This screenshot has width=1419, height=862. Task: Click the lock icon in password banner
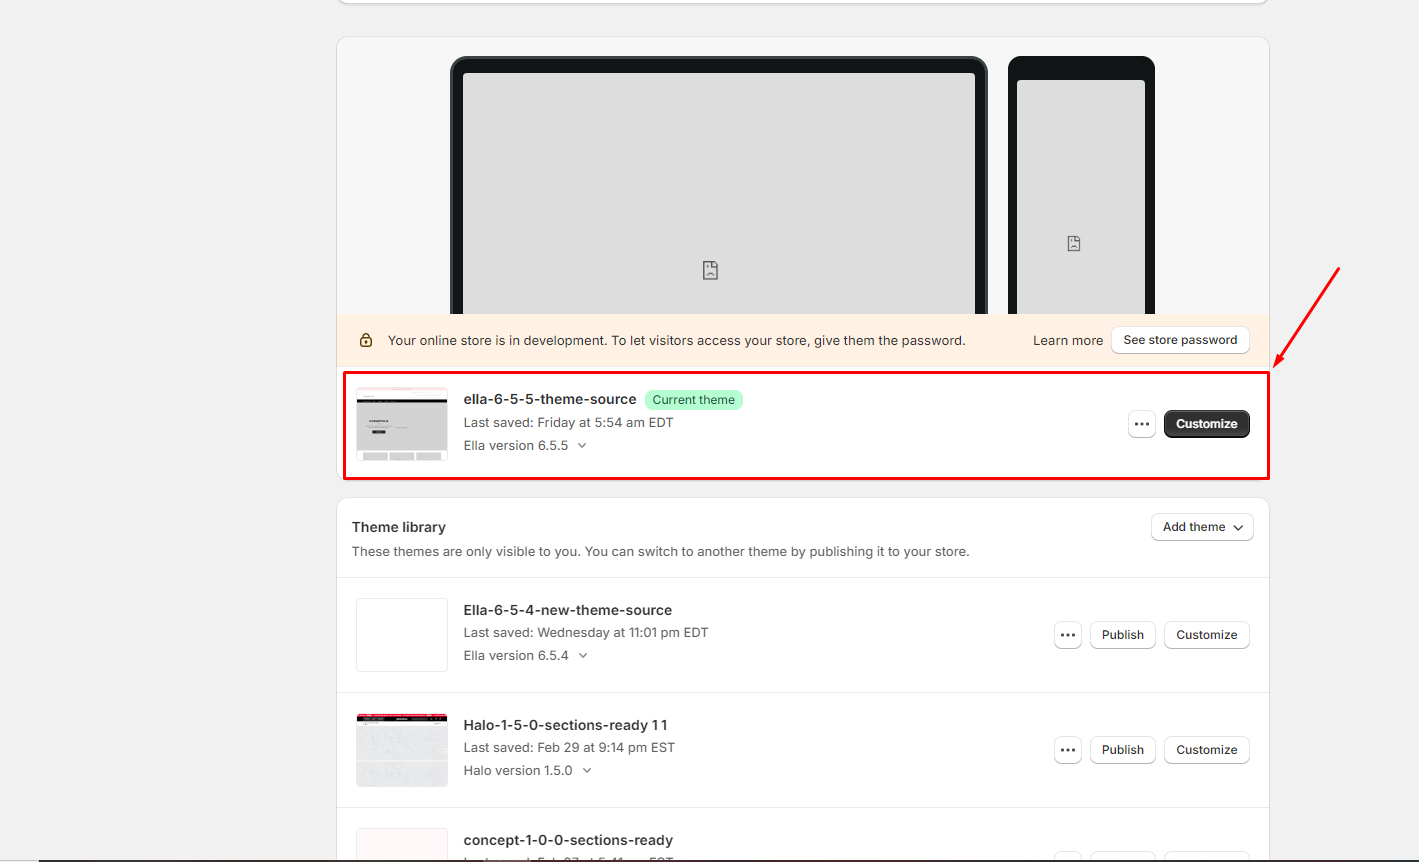[x=366, y=340]
